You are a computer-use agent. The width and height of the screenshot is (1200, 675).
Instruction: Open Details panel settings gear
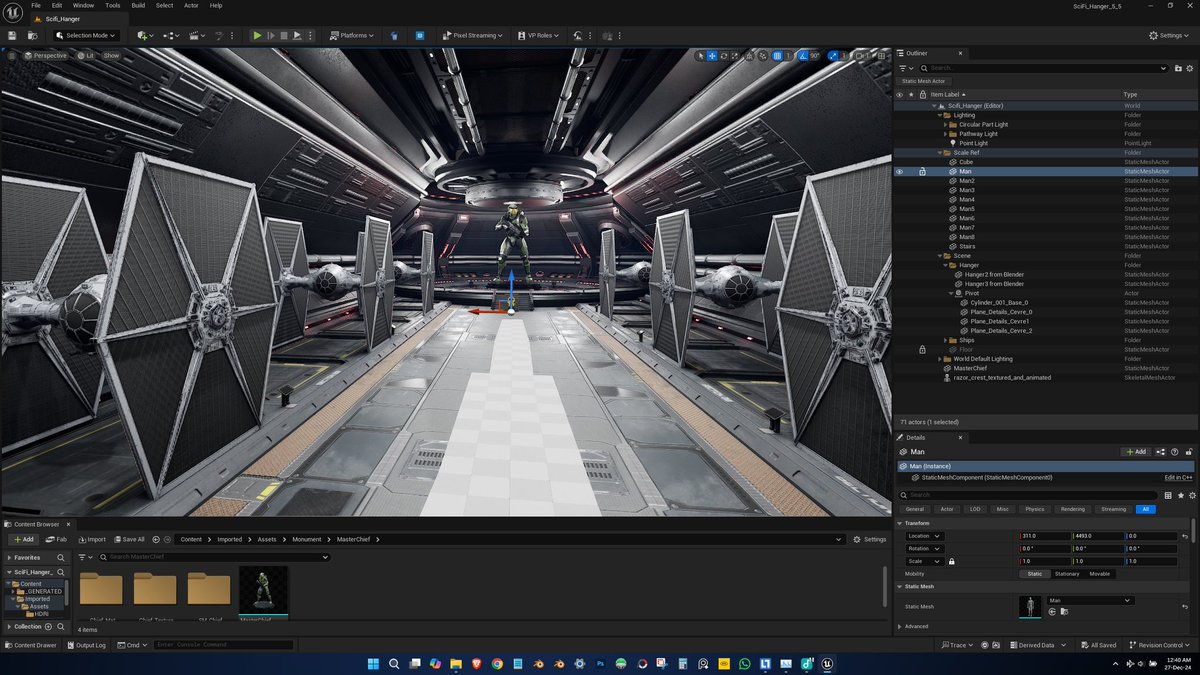(1192, 495)
